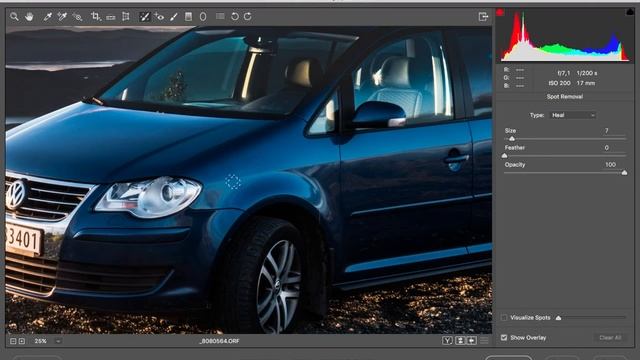This screenshot has width=640, height=360.
Task: Adjust the Opacity slider handle
Action: click(x=624, y=173)
